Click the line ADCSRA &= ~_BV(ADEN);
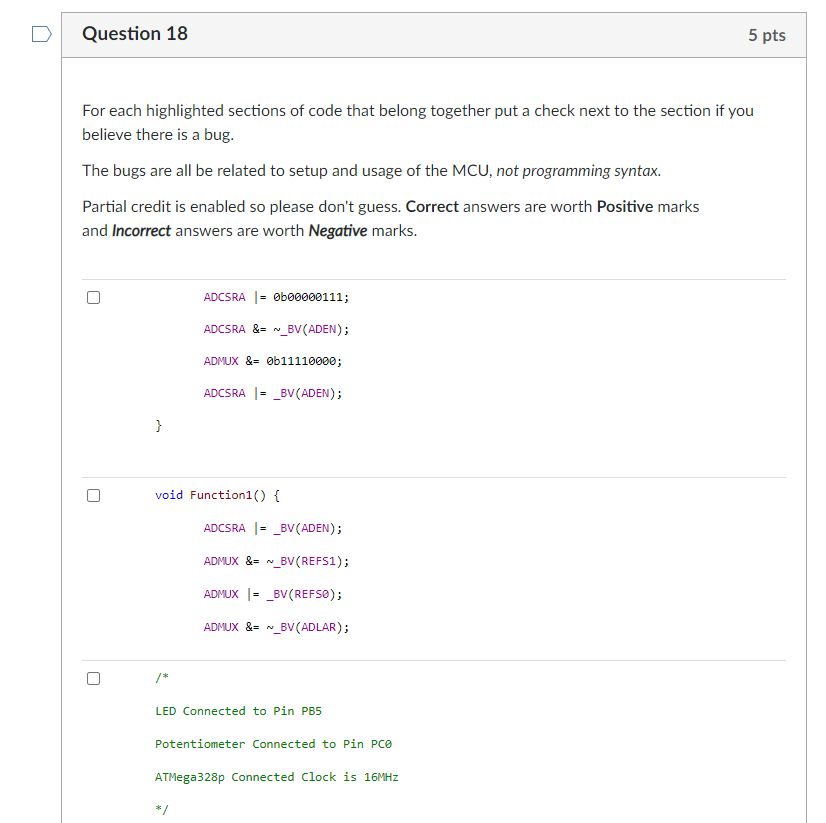The width and height of the screenshot is (826, 823). pyautogui.click(x=273, y=328)
